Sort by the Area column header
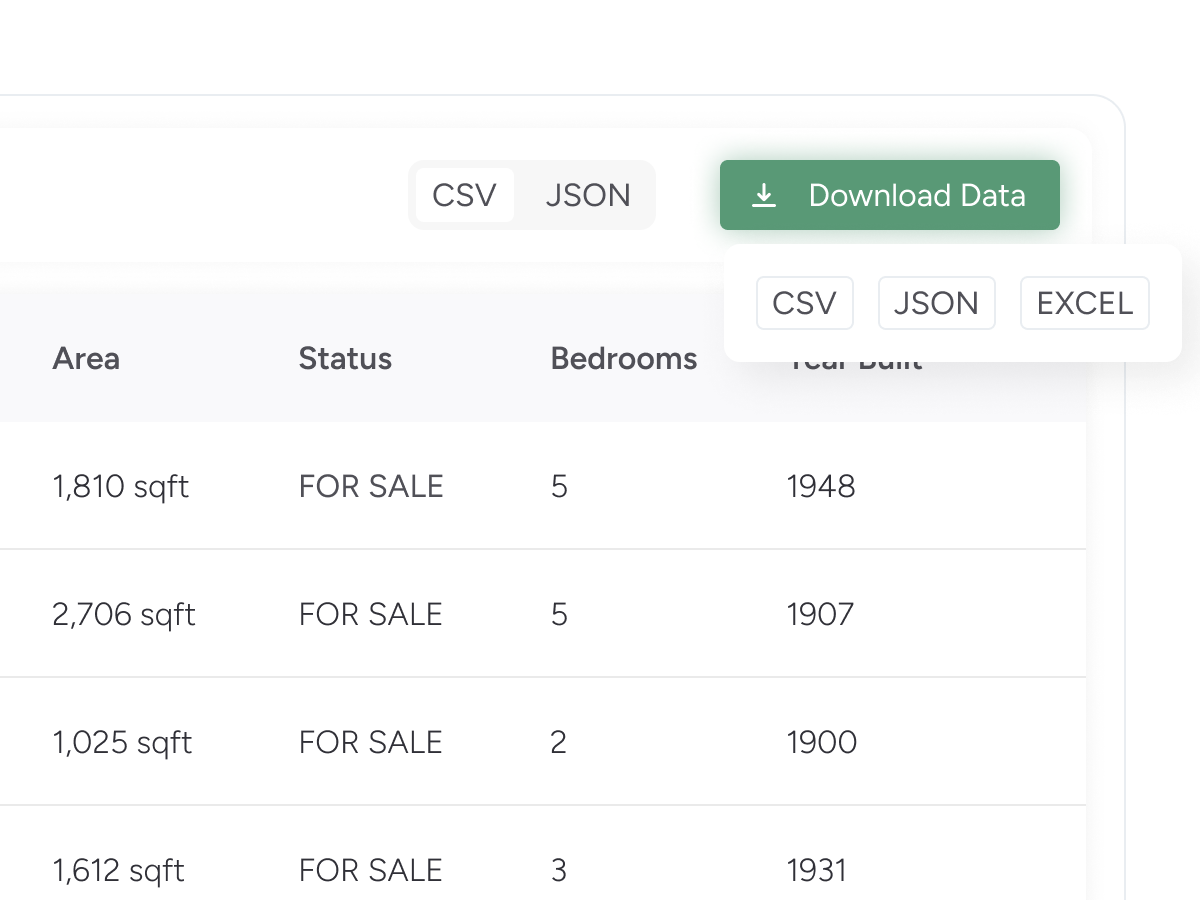The width and height of the screenshot is (1200, 900). (x=86, y=359)
